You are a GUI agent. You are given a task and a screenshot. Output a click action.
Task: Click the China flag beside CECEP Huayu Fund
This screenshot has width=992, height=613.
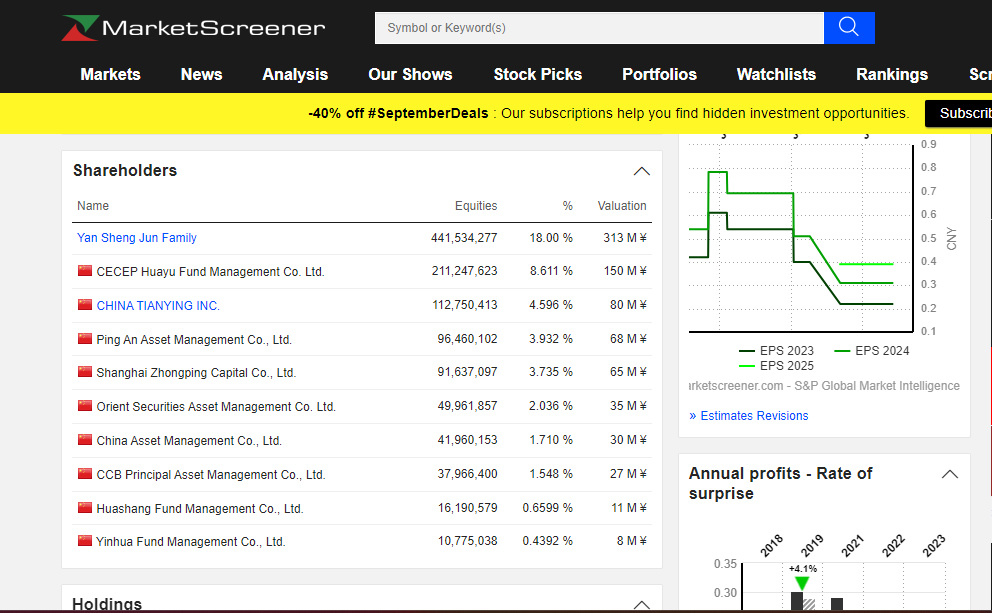(85, 271)
